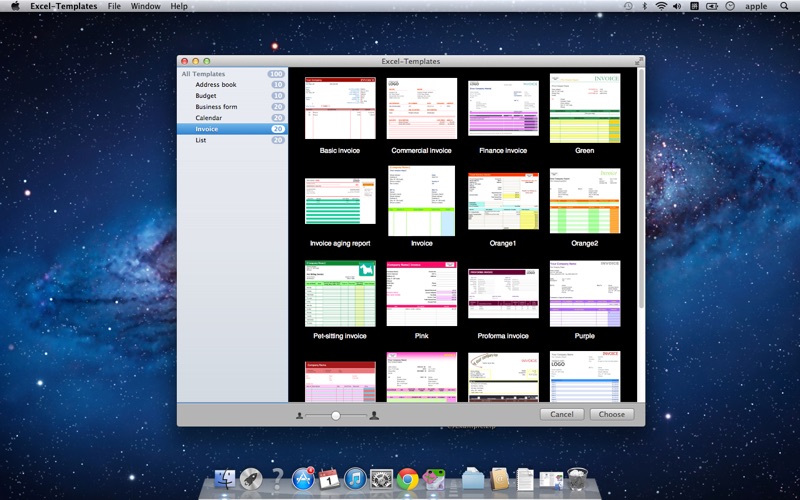The image size is (800, 500).
Task: Select the Basic invoice template thumbnail
Action: (x=340, y=108)
